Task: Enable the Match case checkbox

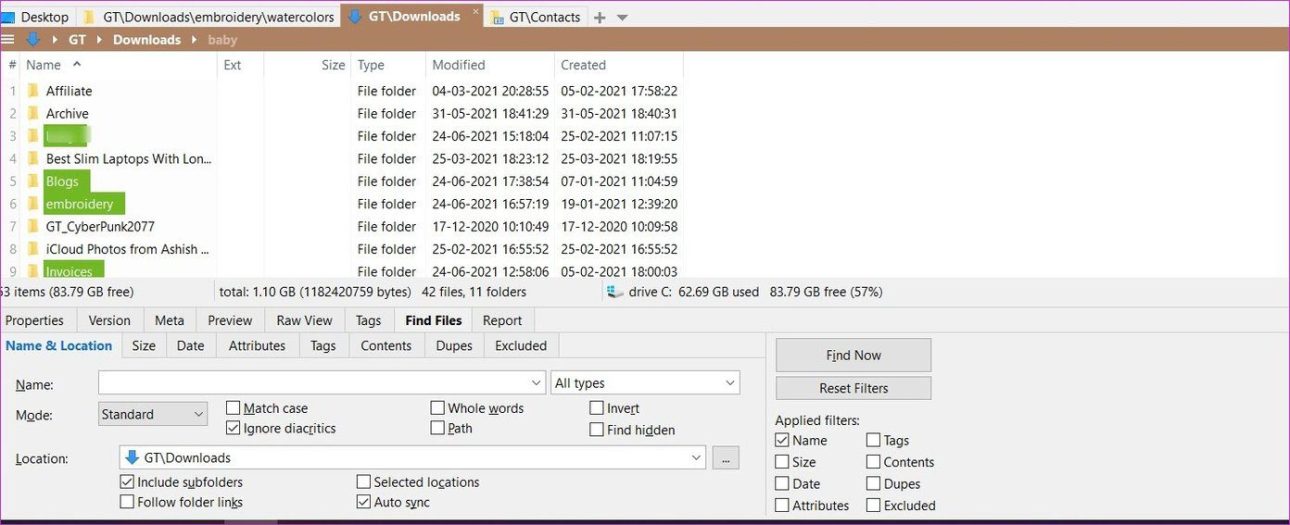Action: (x=233, y=408)
